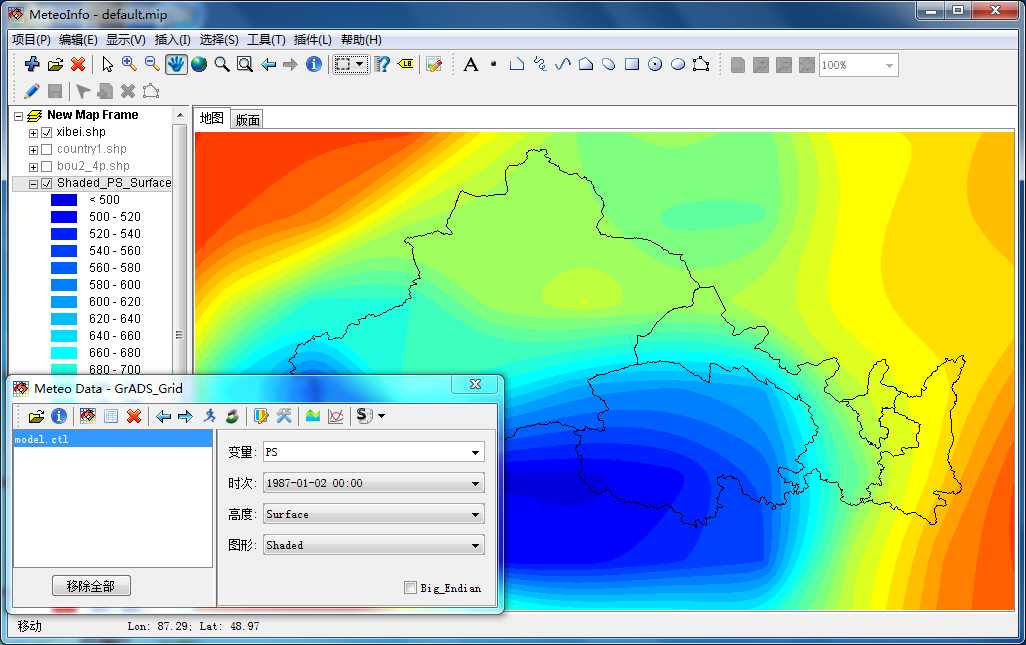Click the Open Project folder icon in main toolbar
Viewport: 1026px width, 645px height.
55,64
